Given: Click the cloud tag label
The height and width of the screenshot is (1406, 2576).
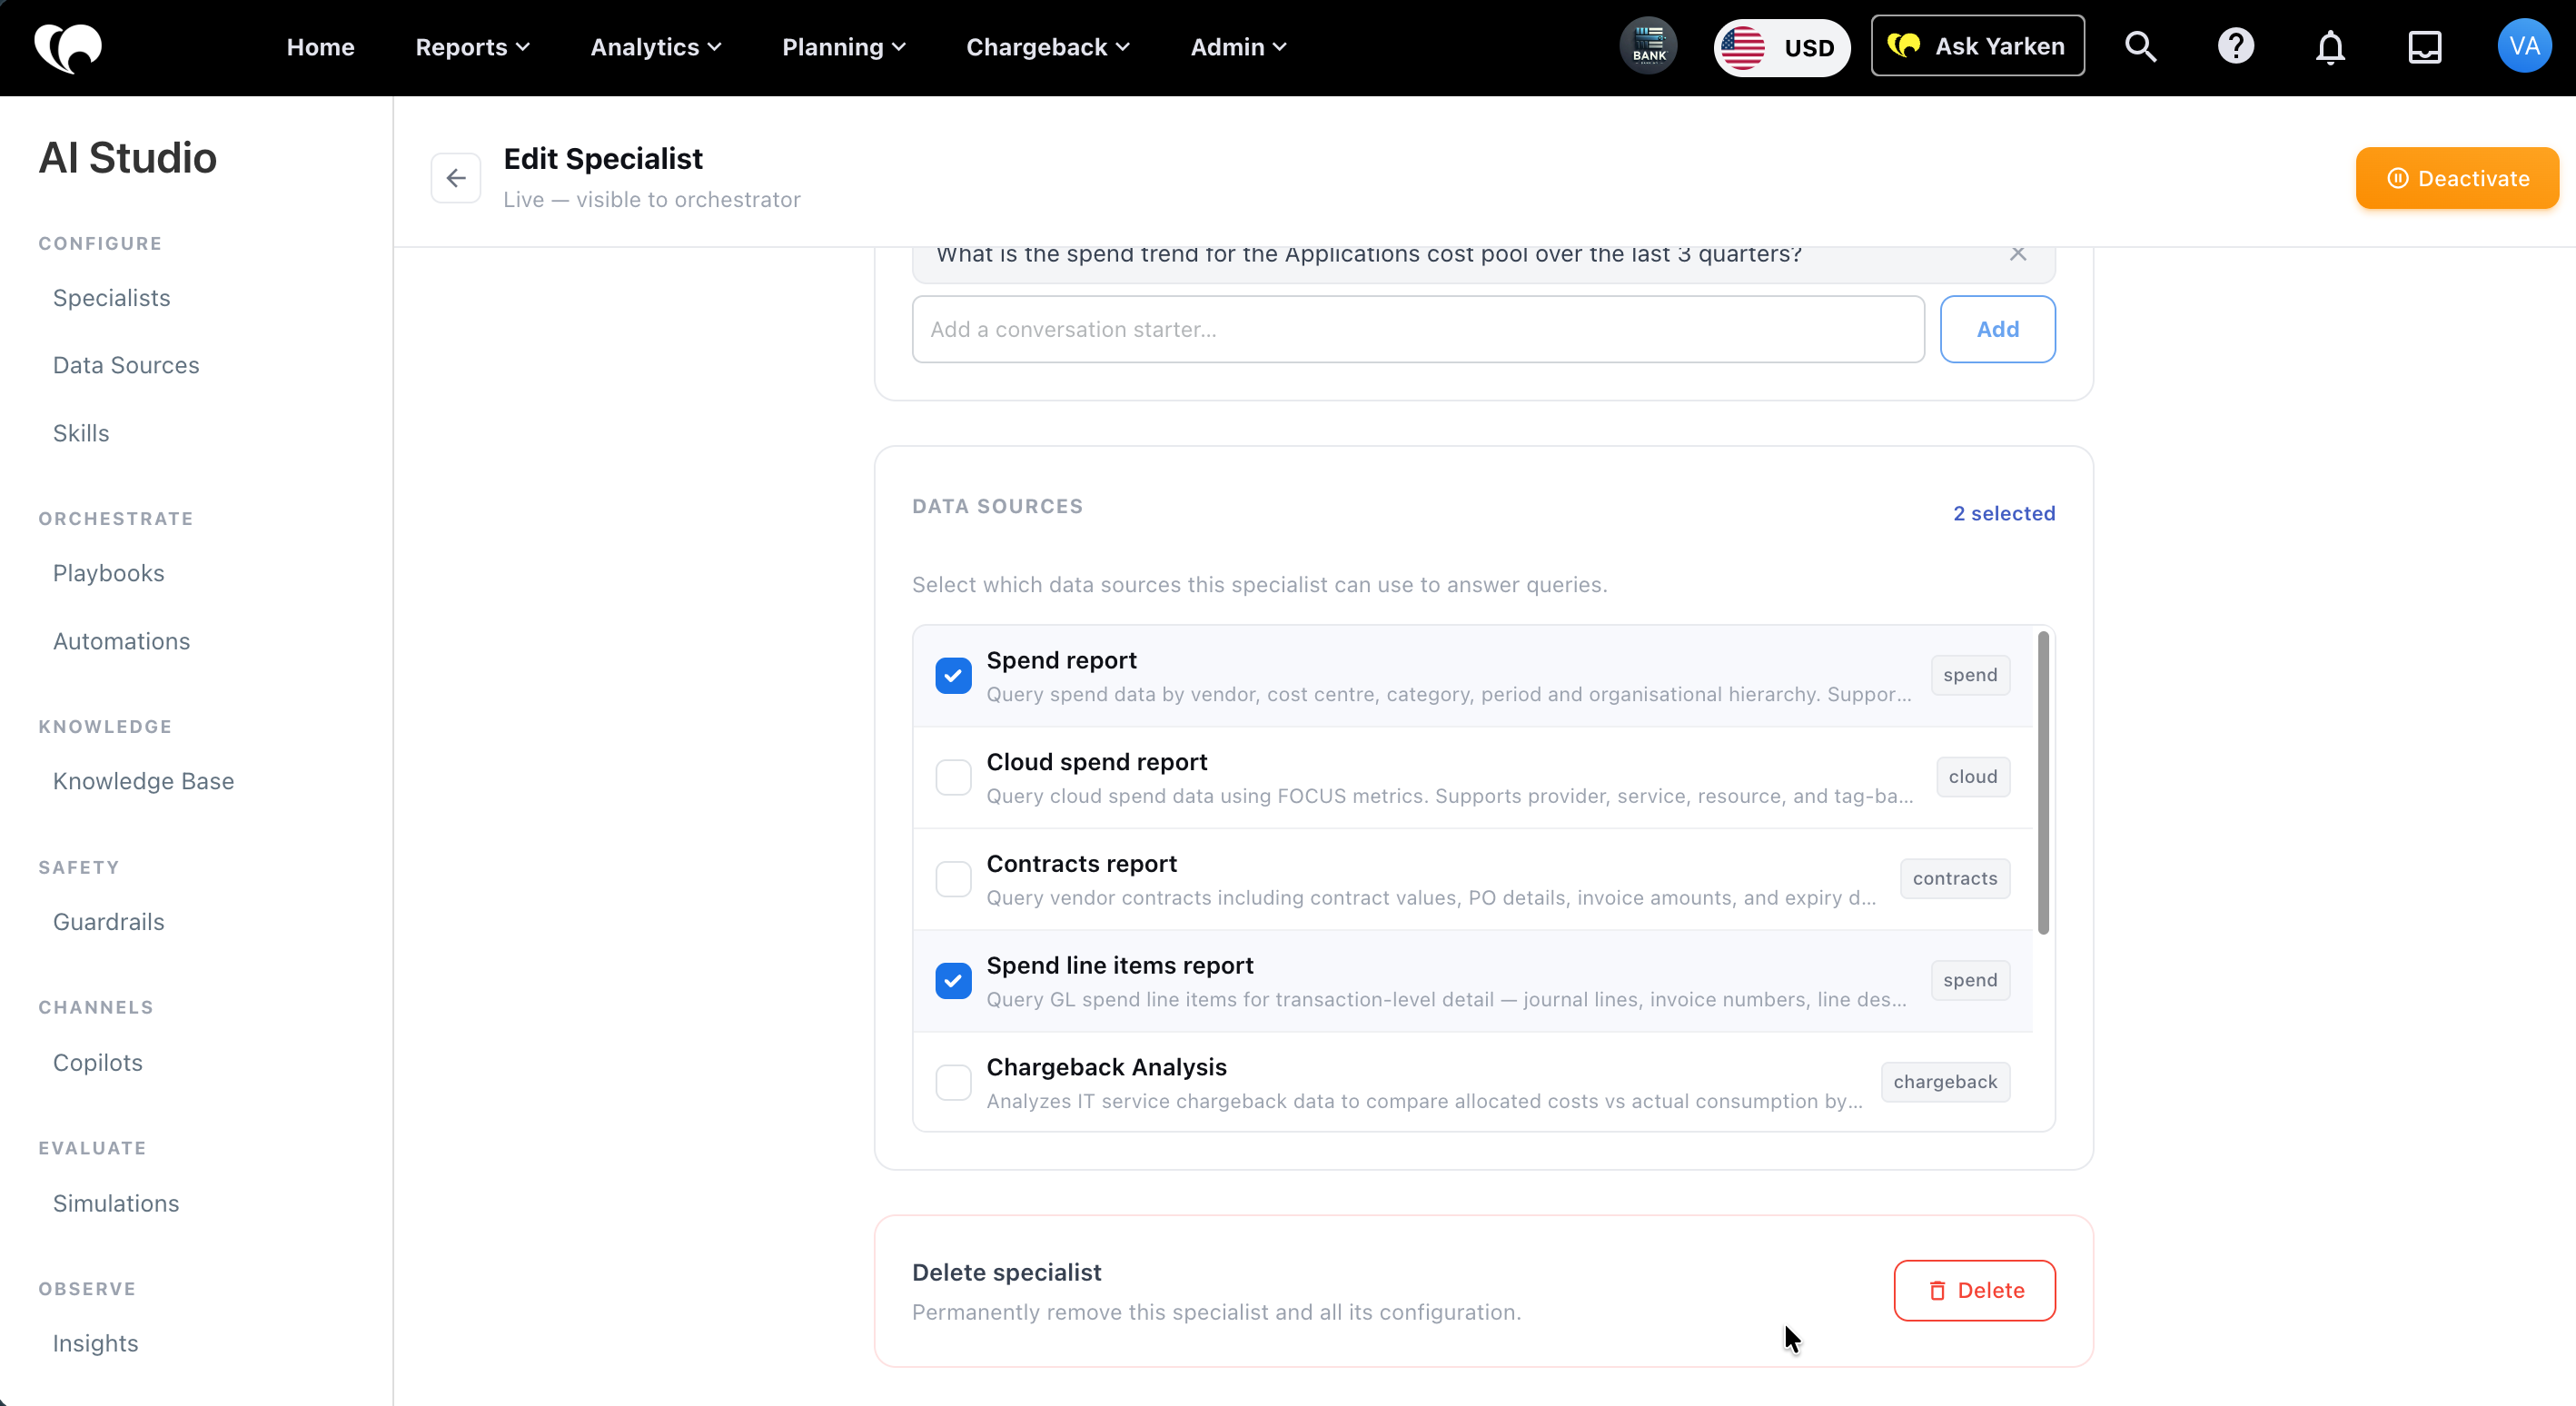Looking at the screenshot, I should [x=1972, y=777].
